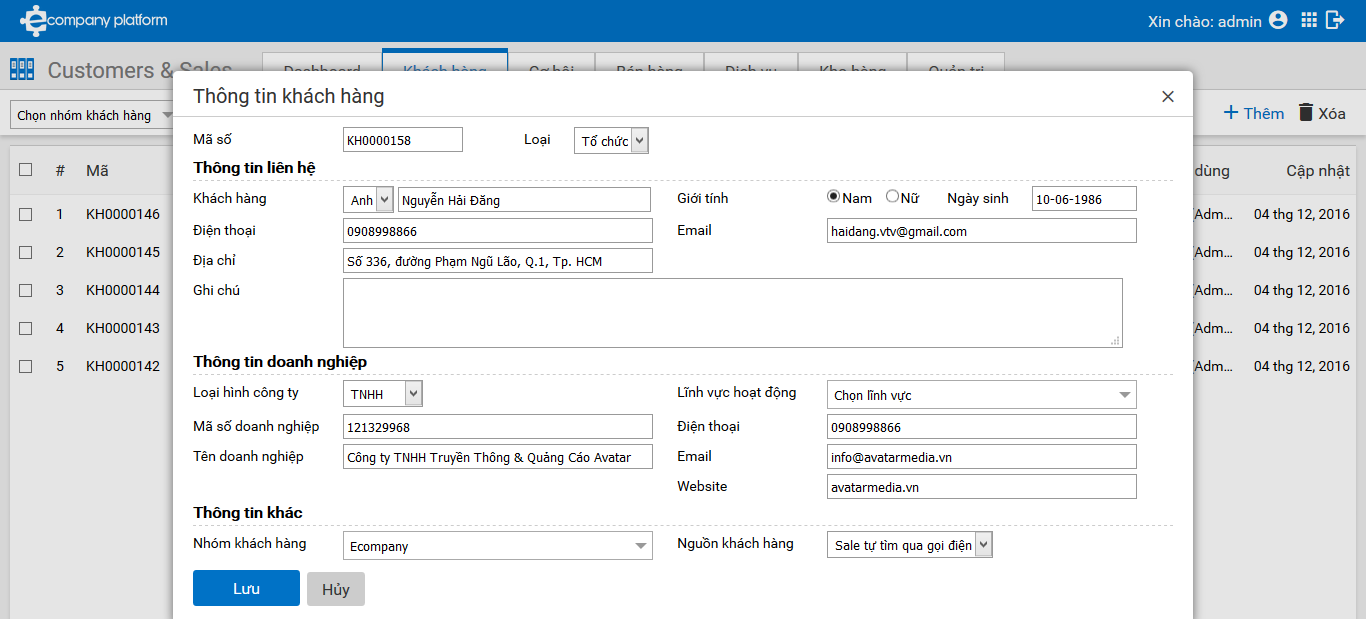Click the haidang.vtv@gmail.com email field
Image resolution: width=1366 pixels, height=619 pixels.
[x=982, y=231]
